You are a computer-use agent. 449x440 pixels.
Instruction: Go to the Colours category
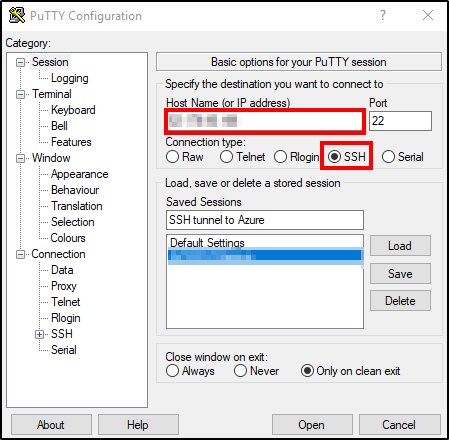[x=68, y=238]
